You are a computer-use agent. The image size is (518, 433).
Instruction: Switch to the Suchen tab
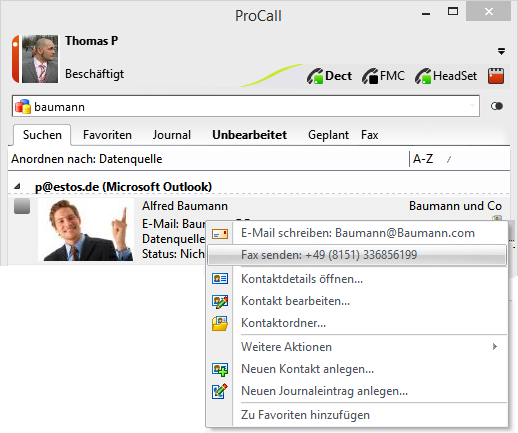coord(42,135)
